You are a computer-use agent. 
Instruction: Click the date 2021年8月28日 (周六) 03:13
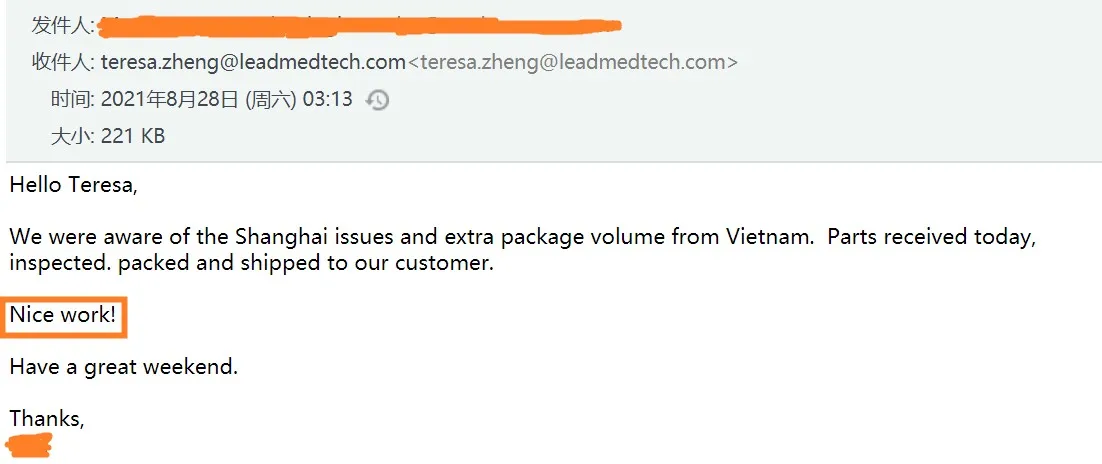(227, 99)
